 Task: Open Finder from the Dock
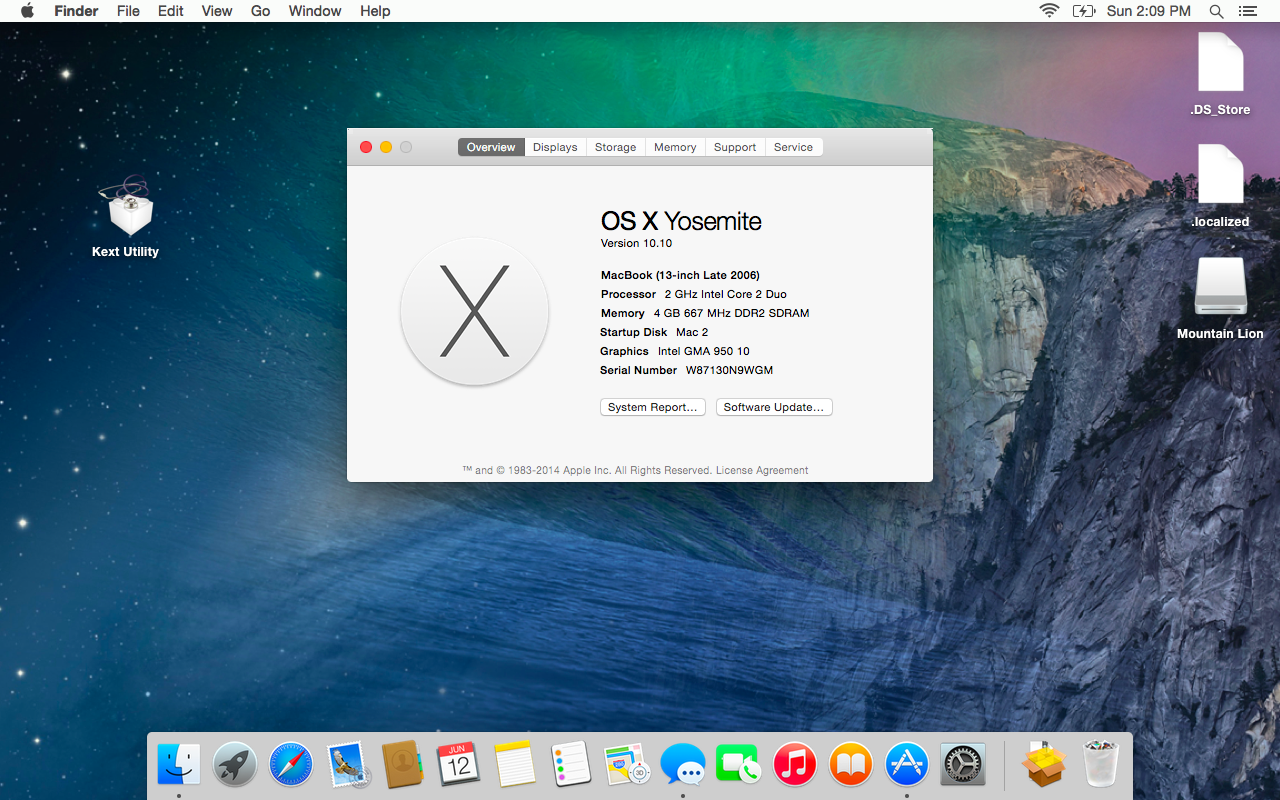179,765
